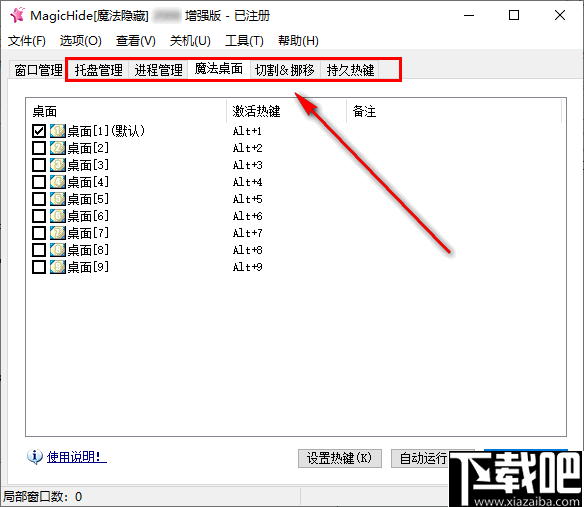Click the 备注 column header
Screen dimensions: 584x507
coord(454,111)
